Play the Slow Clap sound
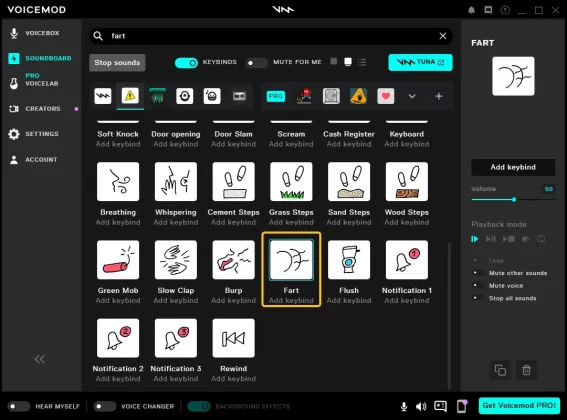The width and height of the screenshot is (567, 420). click(176, 260)
